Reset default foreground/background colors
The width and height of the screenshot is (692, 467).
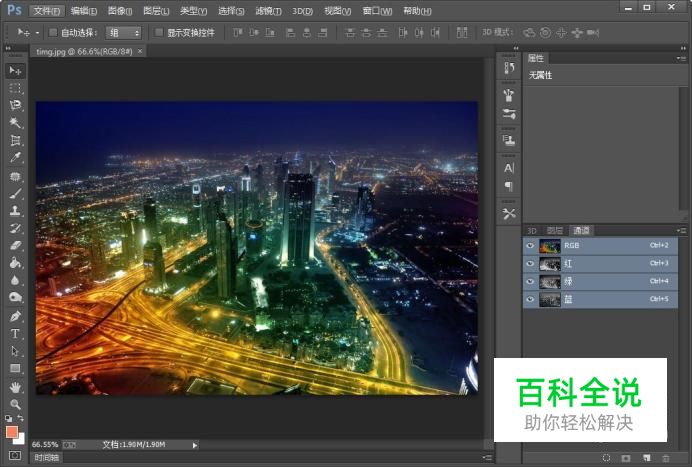tap(8, 418)
